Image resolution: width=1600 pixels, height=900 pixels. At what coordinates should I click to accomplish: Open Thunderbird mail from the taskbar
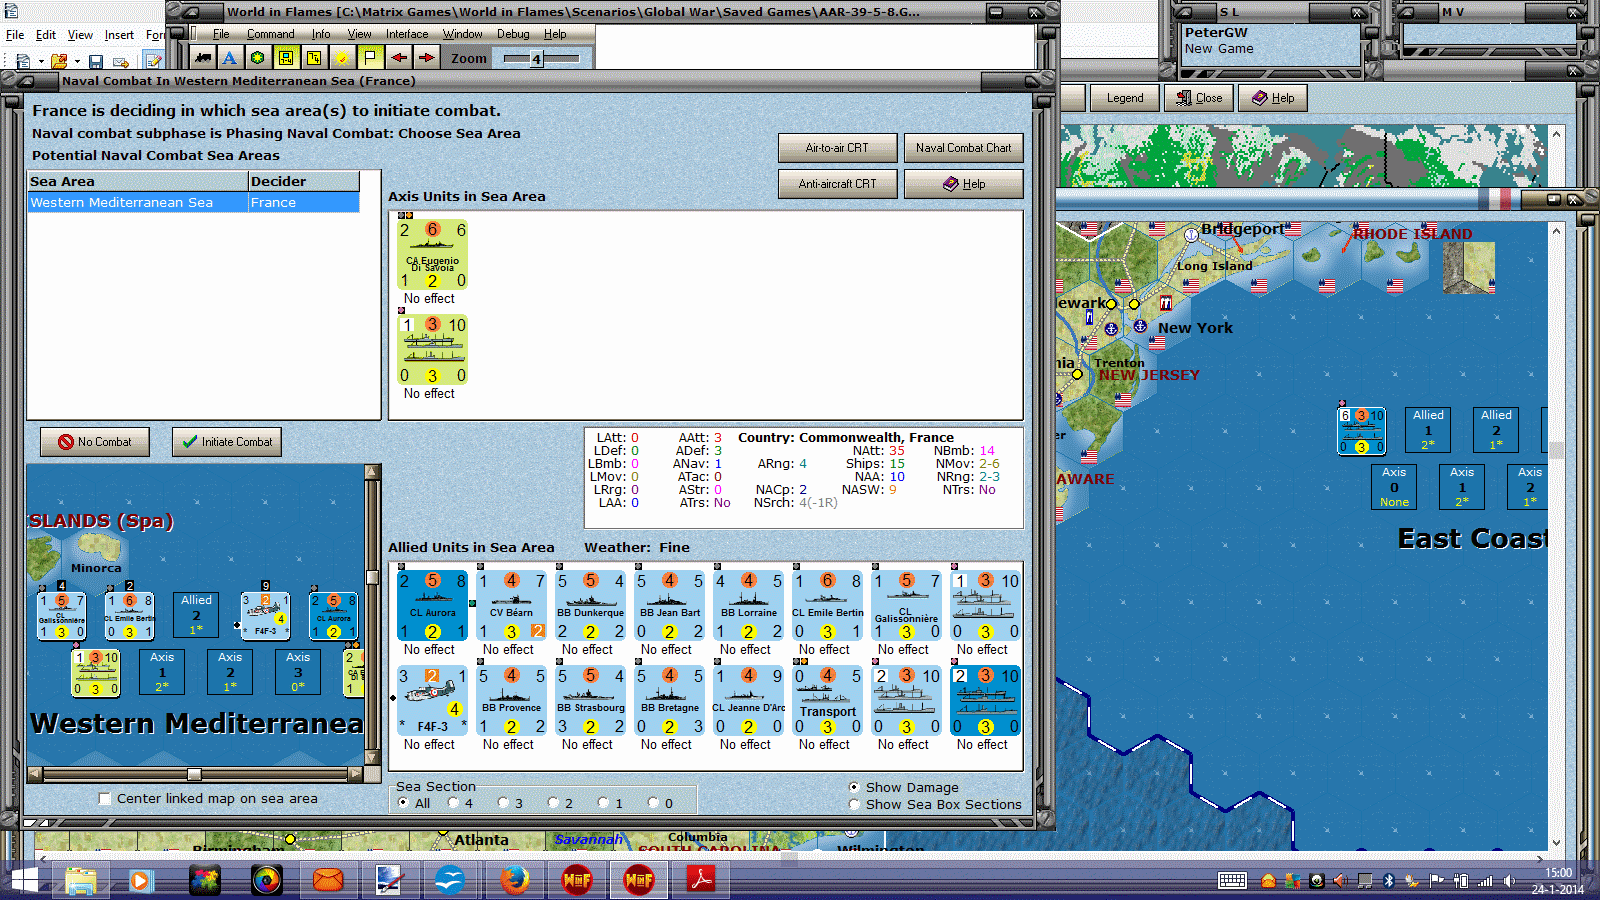coord(451,880)
